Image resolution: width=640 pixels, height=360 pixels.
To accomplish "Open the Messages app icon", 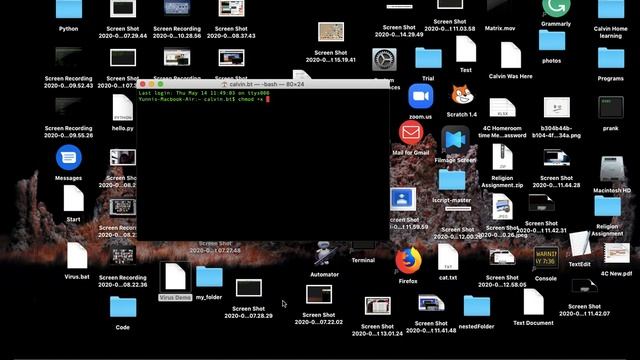I will 69,158.
